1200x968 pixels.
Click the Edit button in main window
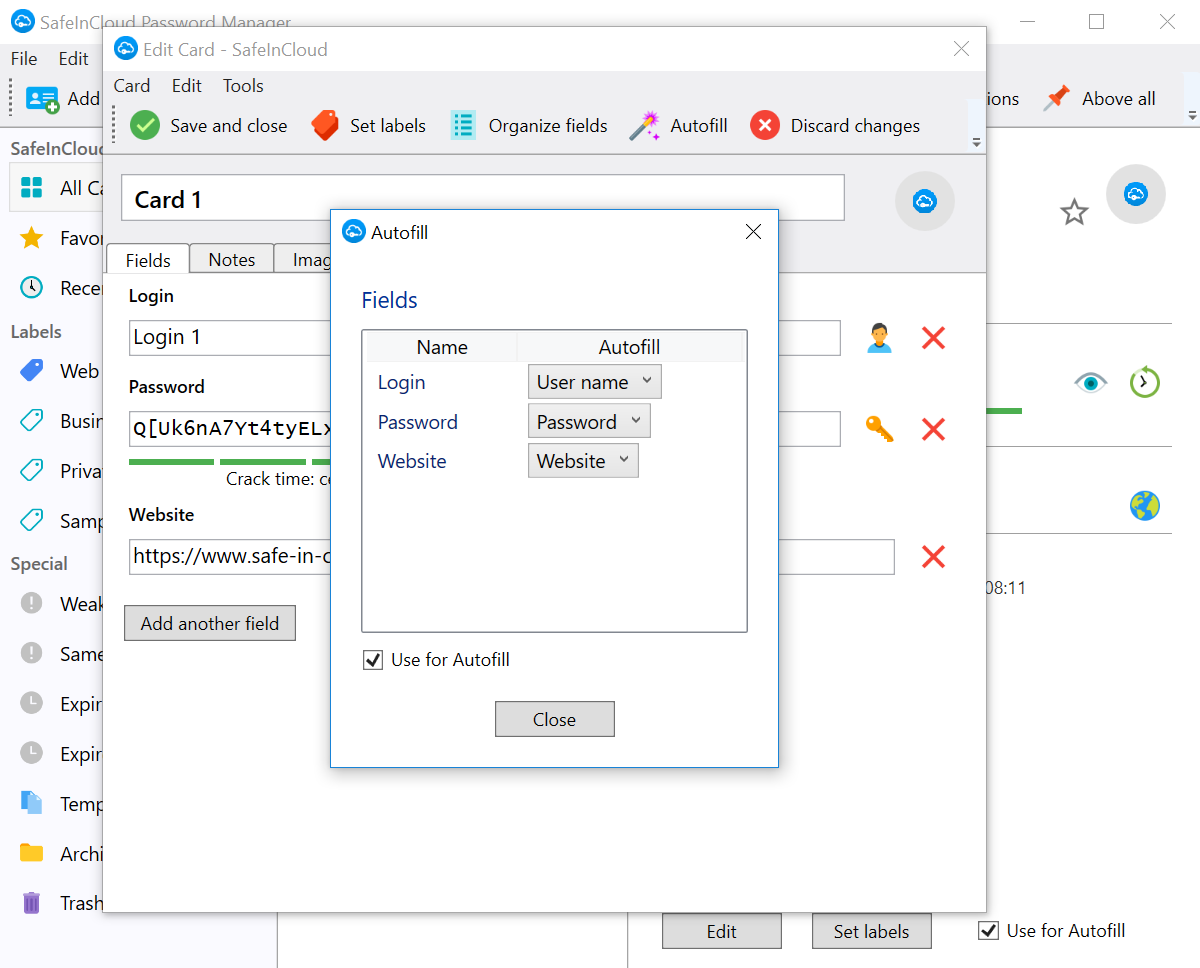point(722,931)
